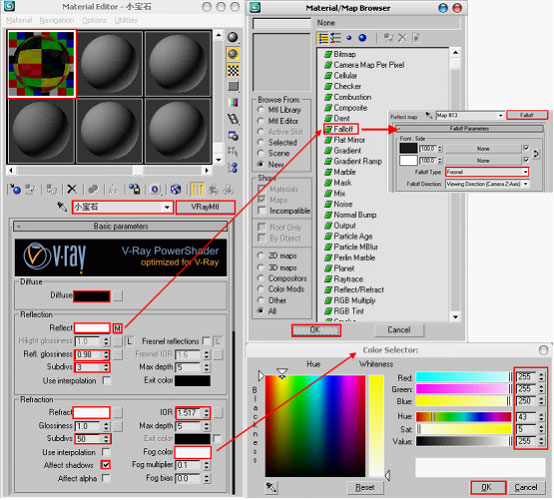Open Utilities menu

click(x=126, y=20)
